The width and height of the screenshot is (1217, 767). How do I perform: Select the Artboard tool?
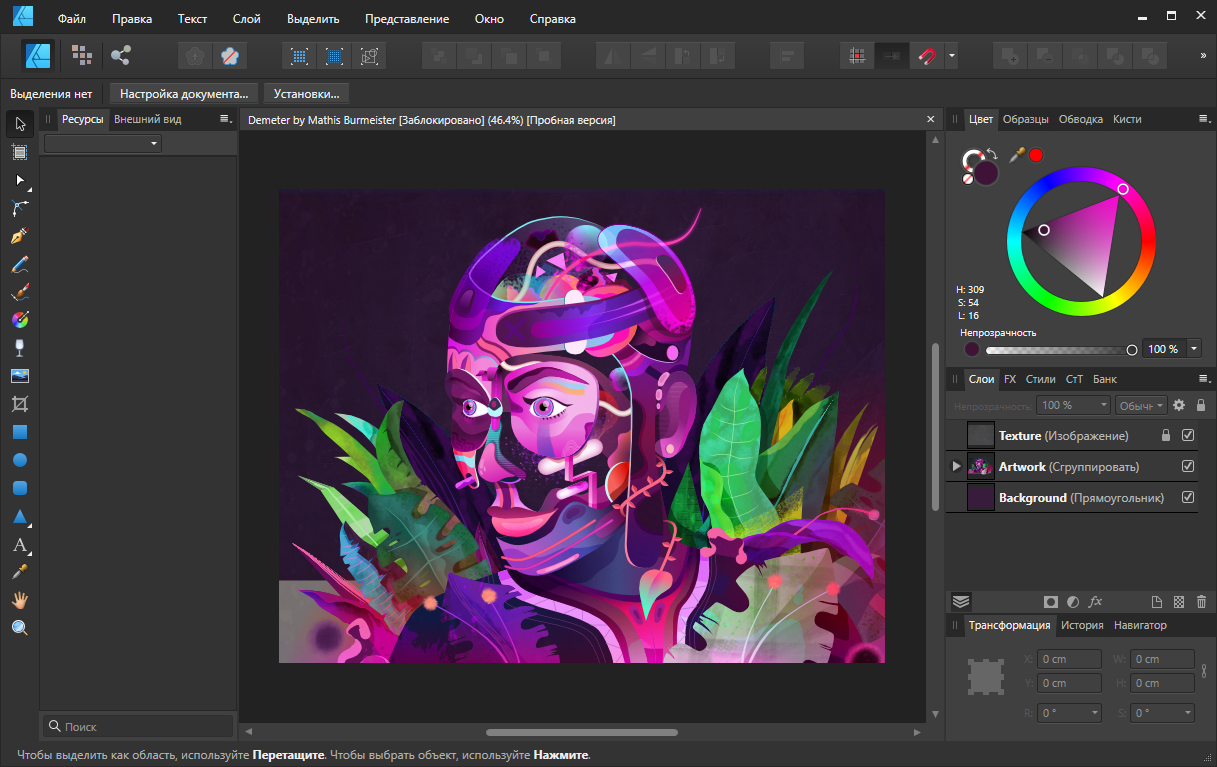coord(20,152)
